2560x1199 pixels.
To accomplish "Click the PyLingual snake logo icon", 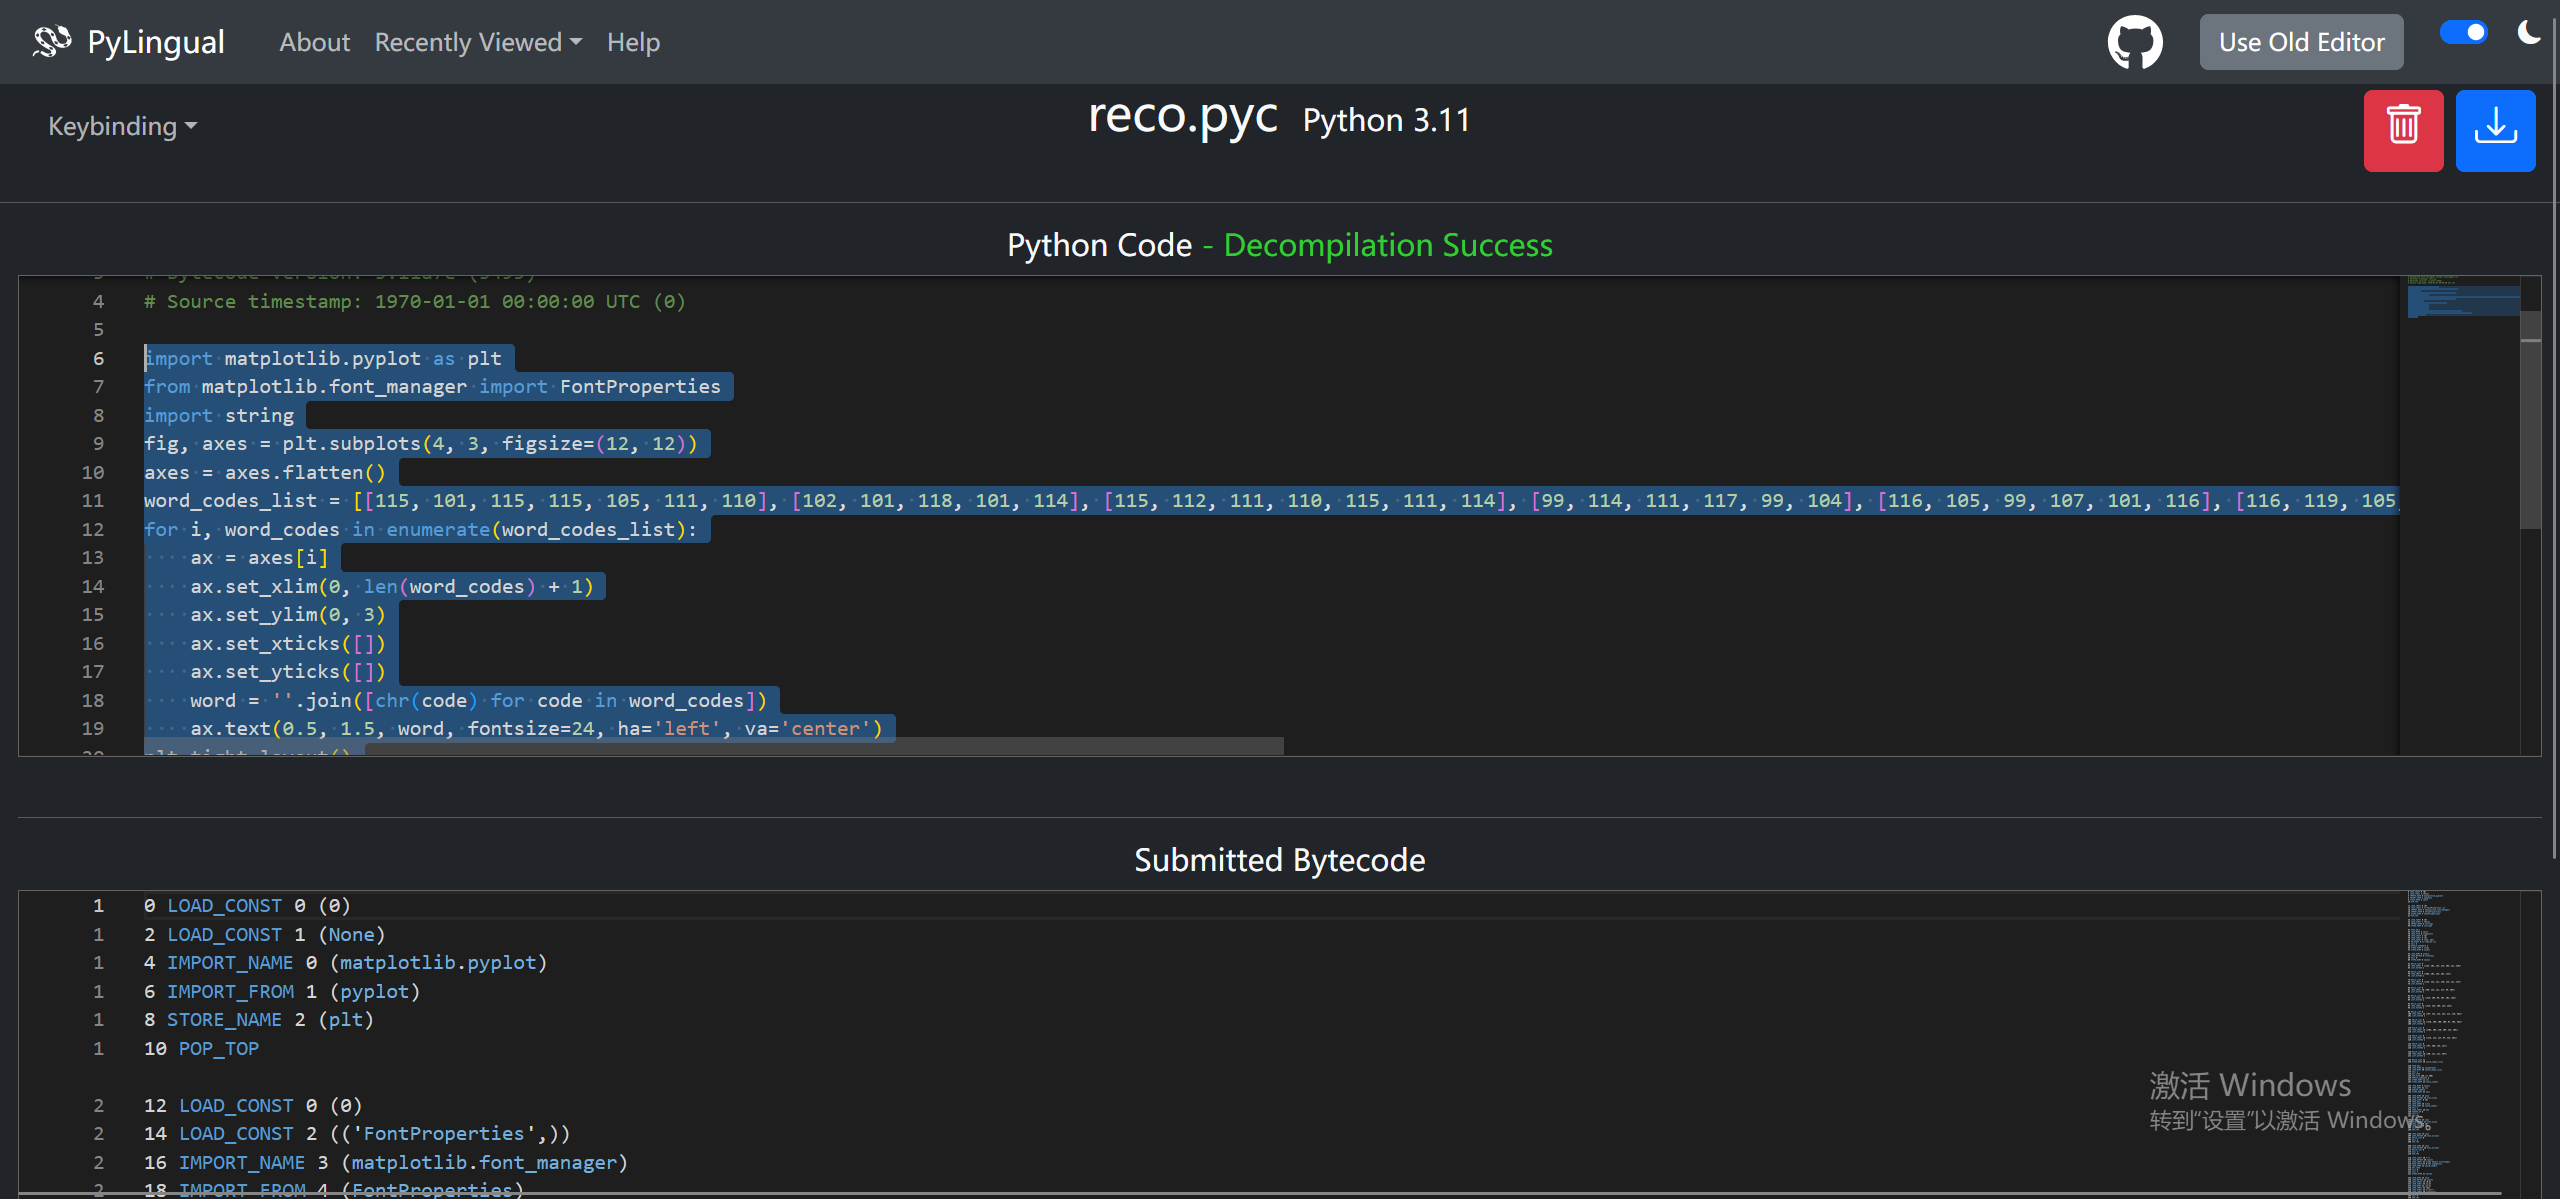I will coord(52,41).
